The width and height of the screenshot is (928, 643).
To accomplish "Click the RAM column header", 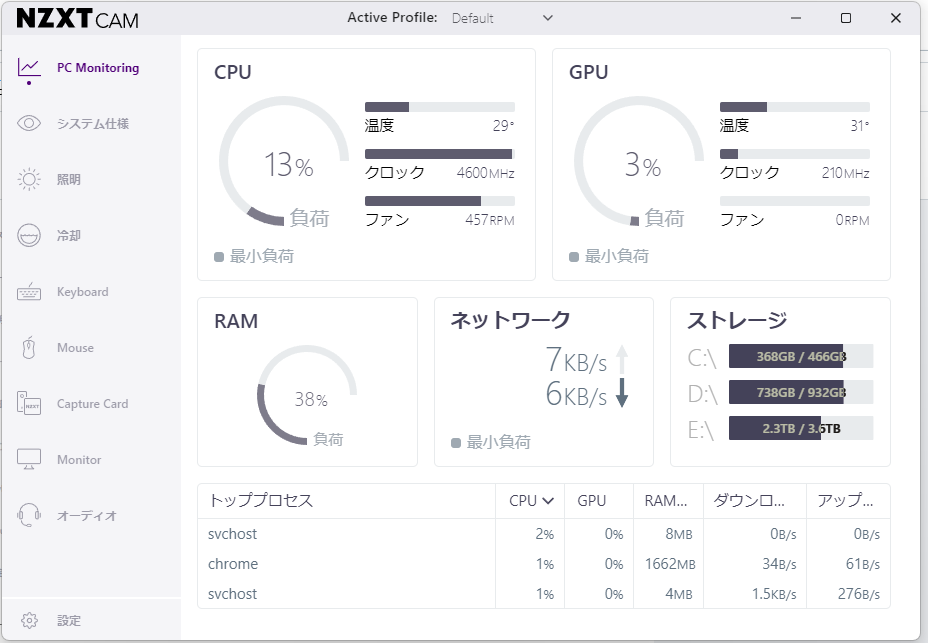I will point(668,501).
